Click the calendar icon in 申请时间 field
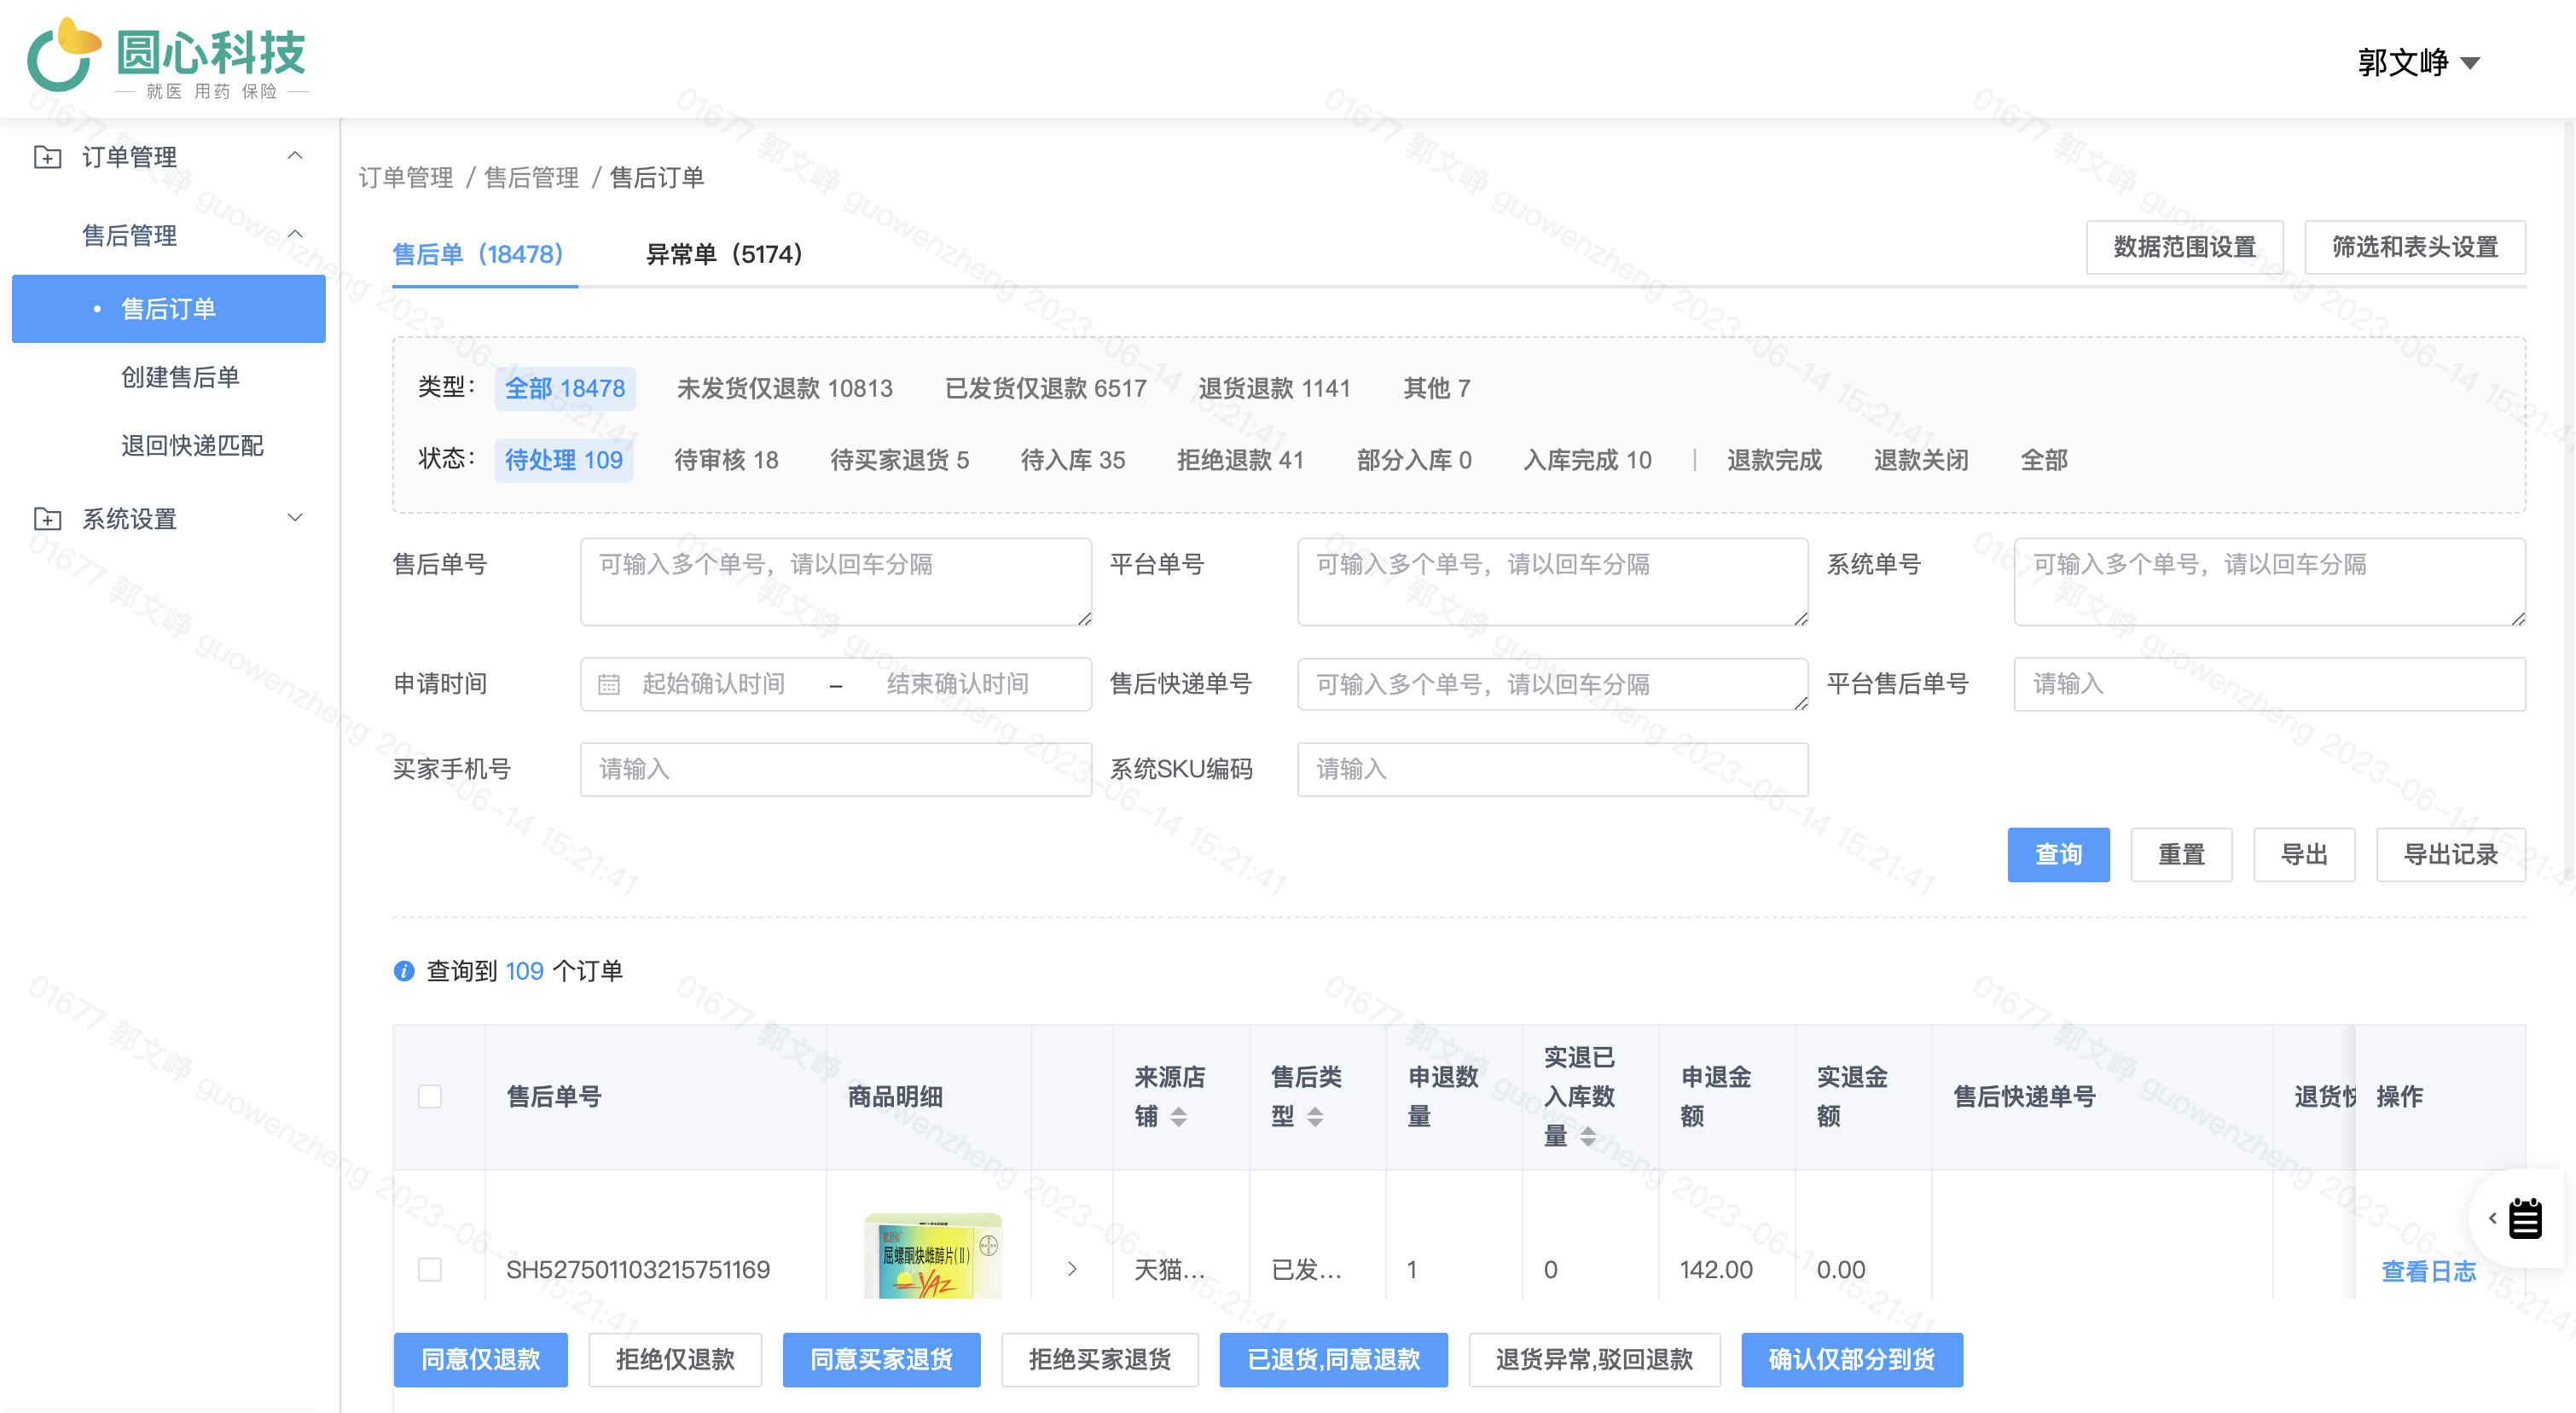The width and height of the screenshot is (2576, 1413). (x=609, y=684)
